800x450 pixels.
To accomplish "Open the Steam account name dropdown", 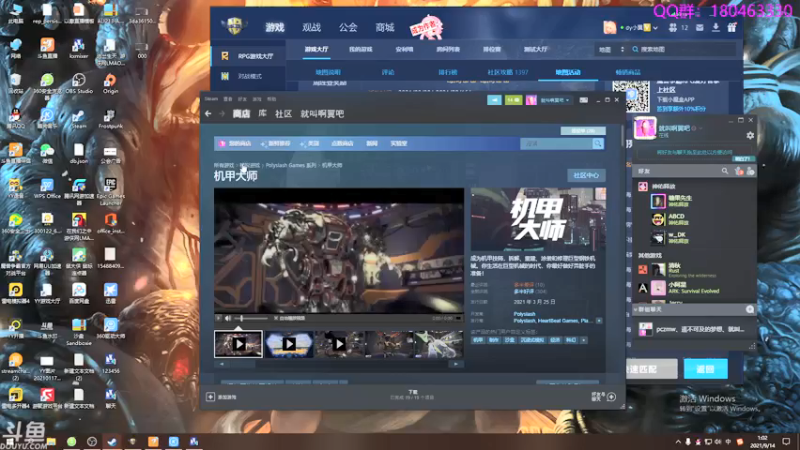I will coord(555,100).
